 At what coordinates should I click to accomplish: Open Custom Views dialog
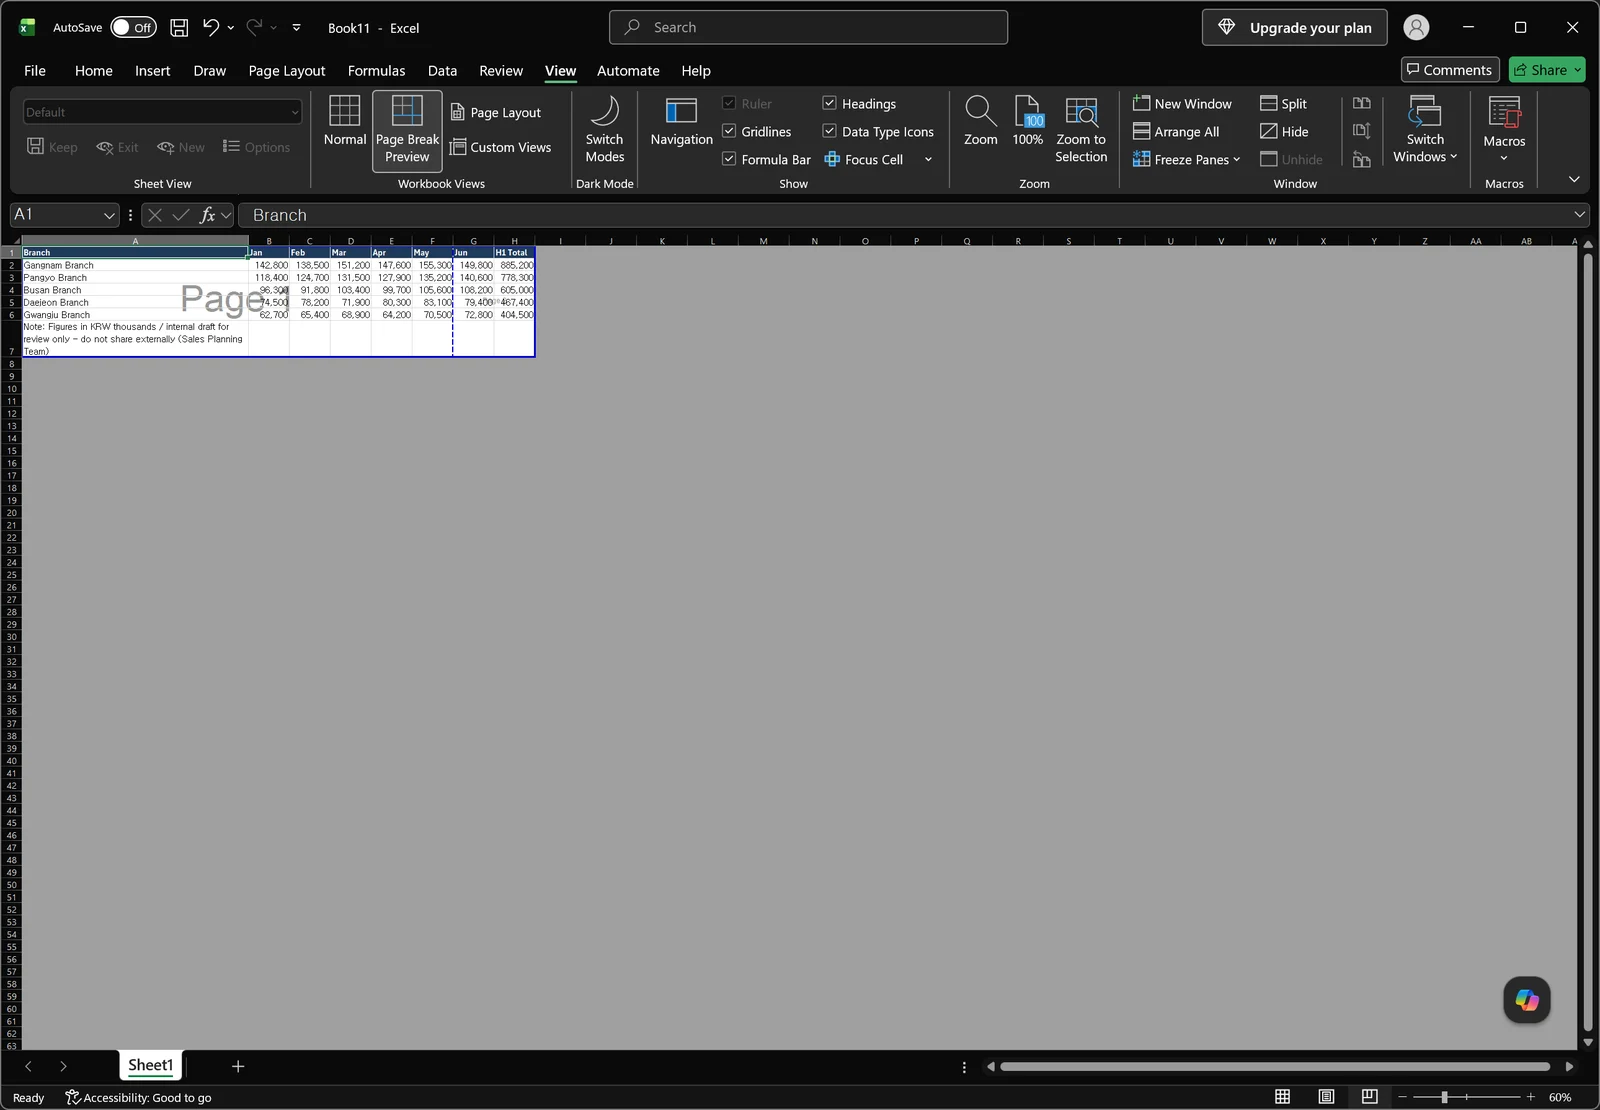[501, 147]
